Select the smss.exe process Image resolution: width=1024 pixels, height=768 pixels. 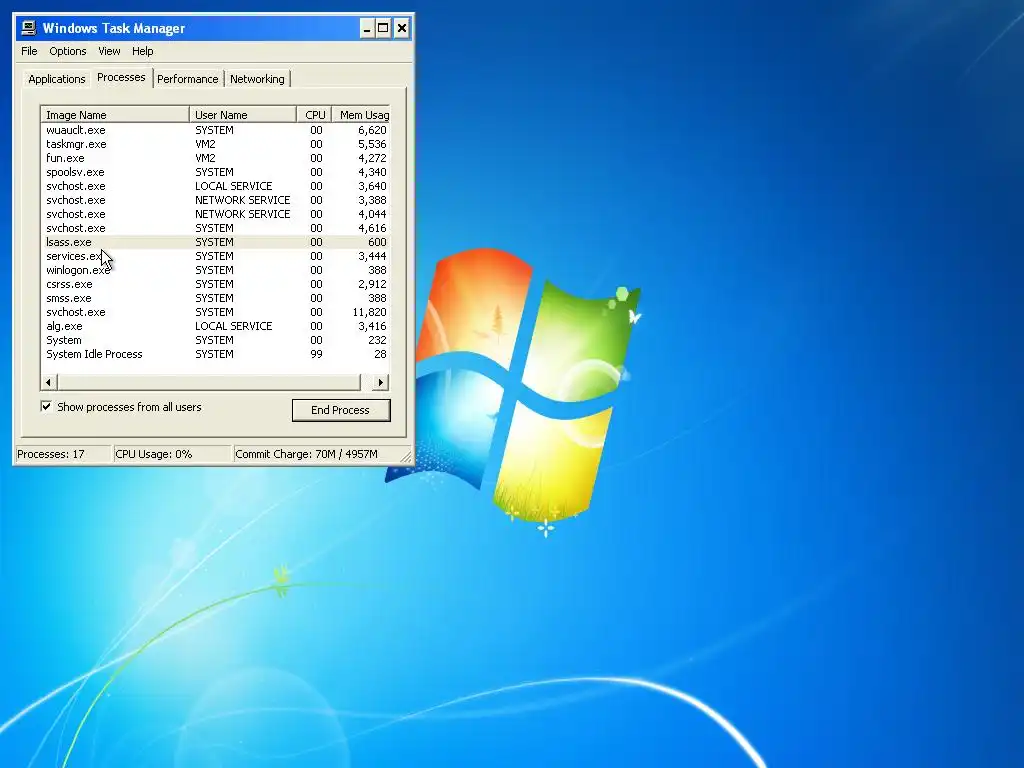tap(216, 298)
